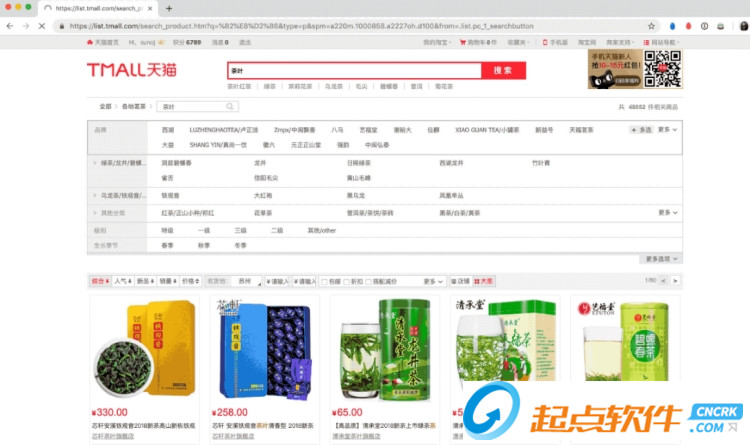Click the red extension icon in toolbar

tap(688, 26)
